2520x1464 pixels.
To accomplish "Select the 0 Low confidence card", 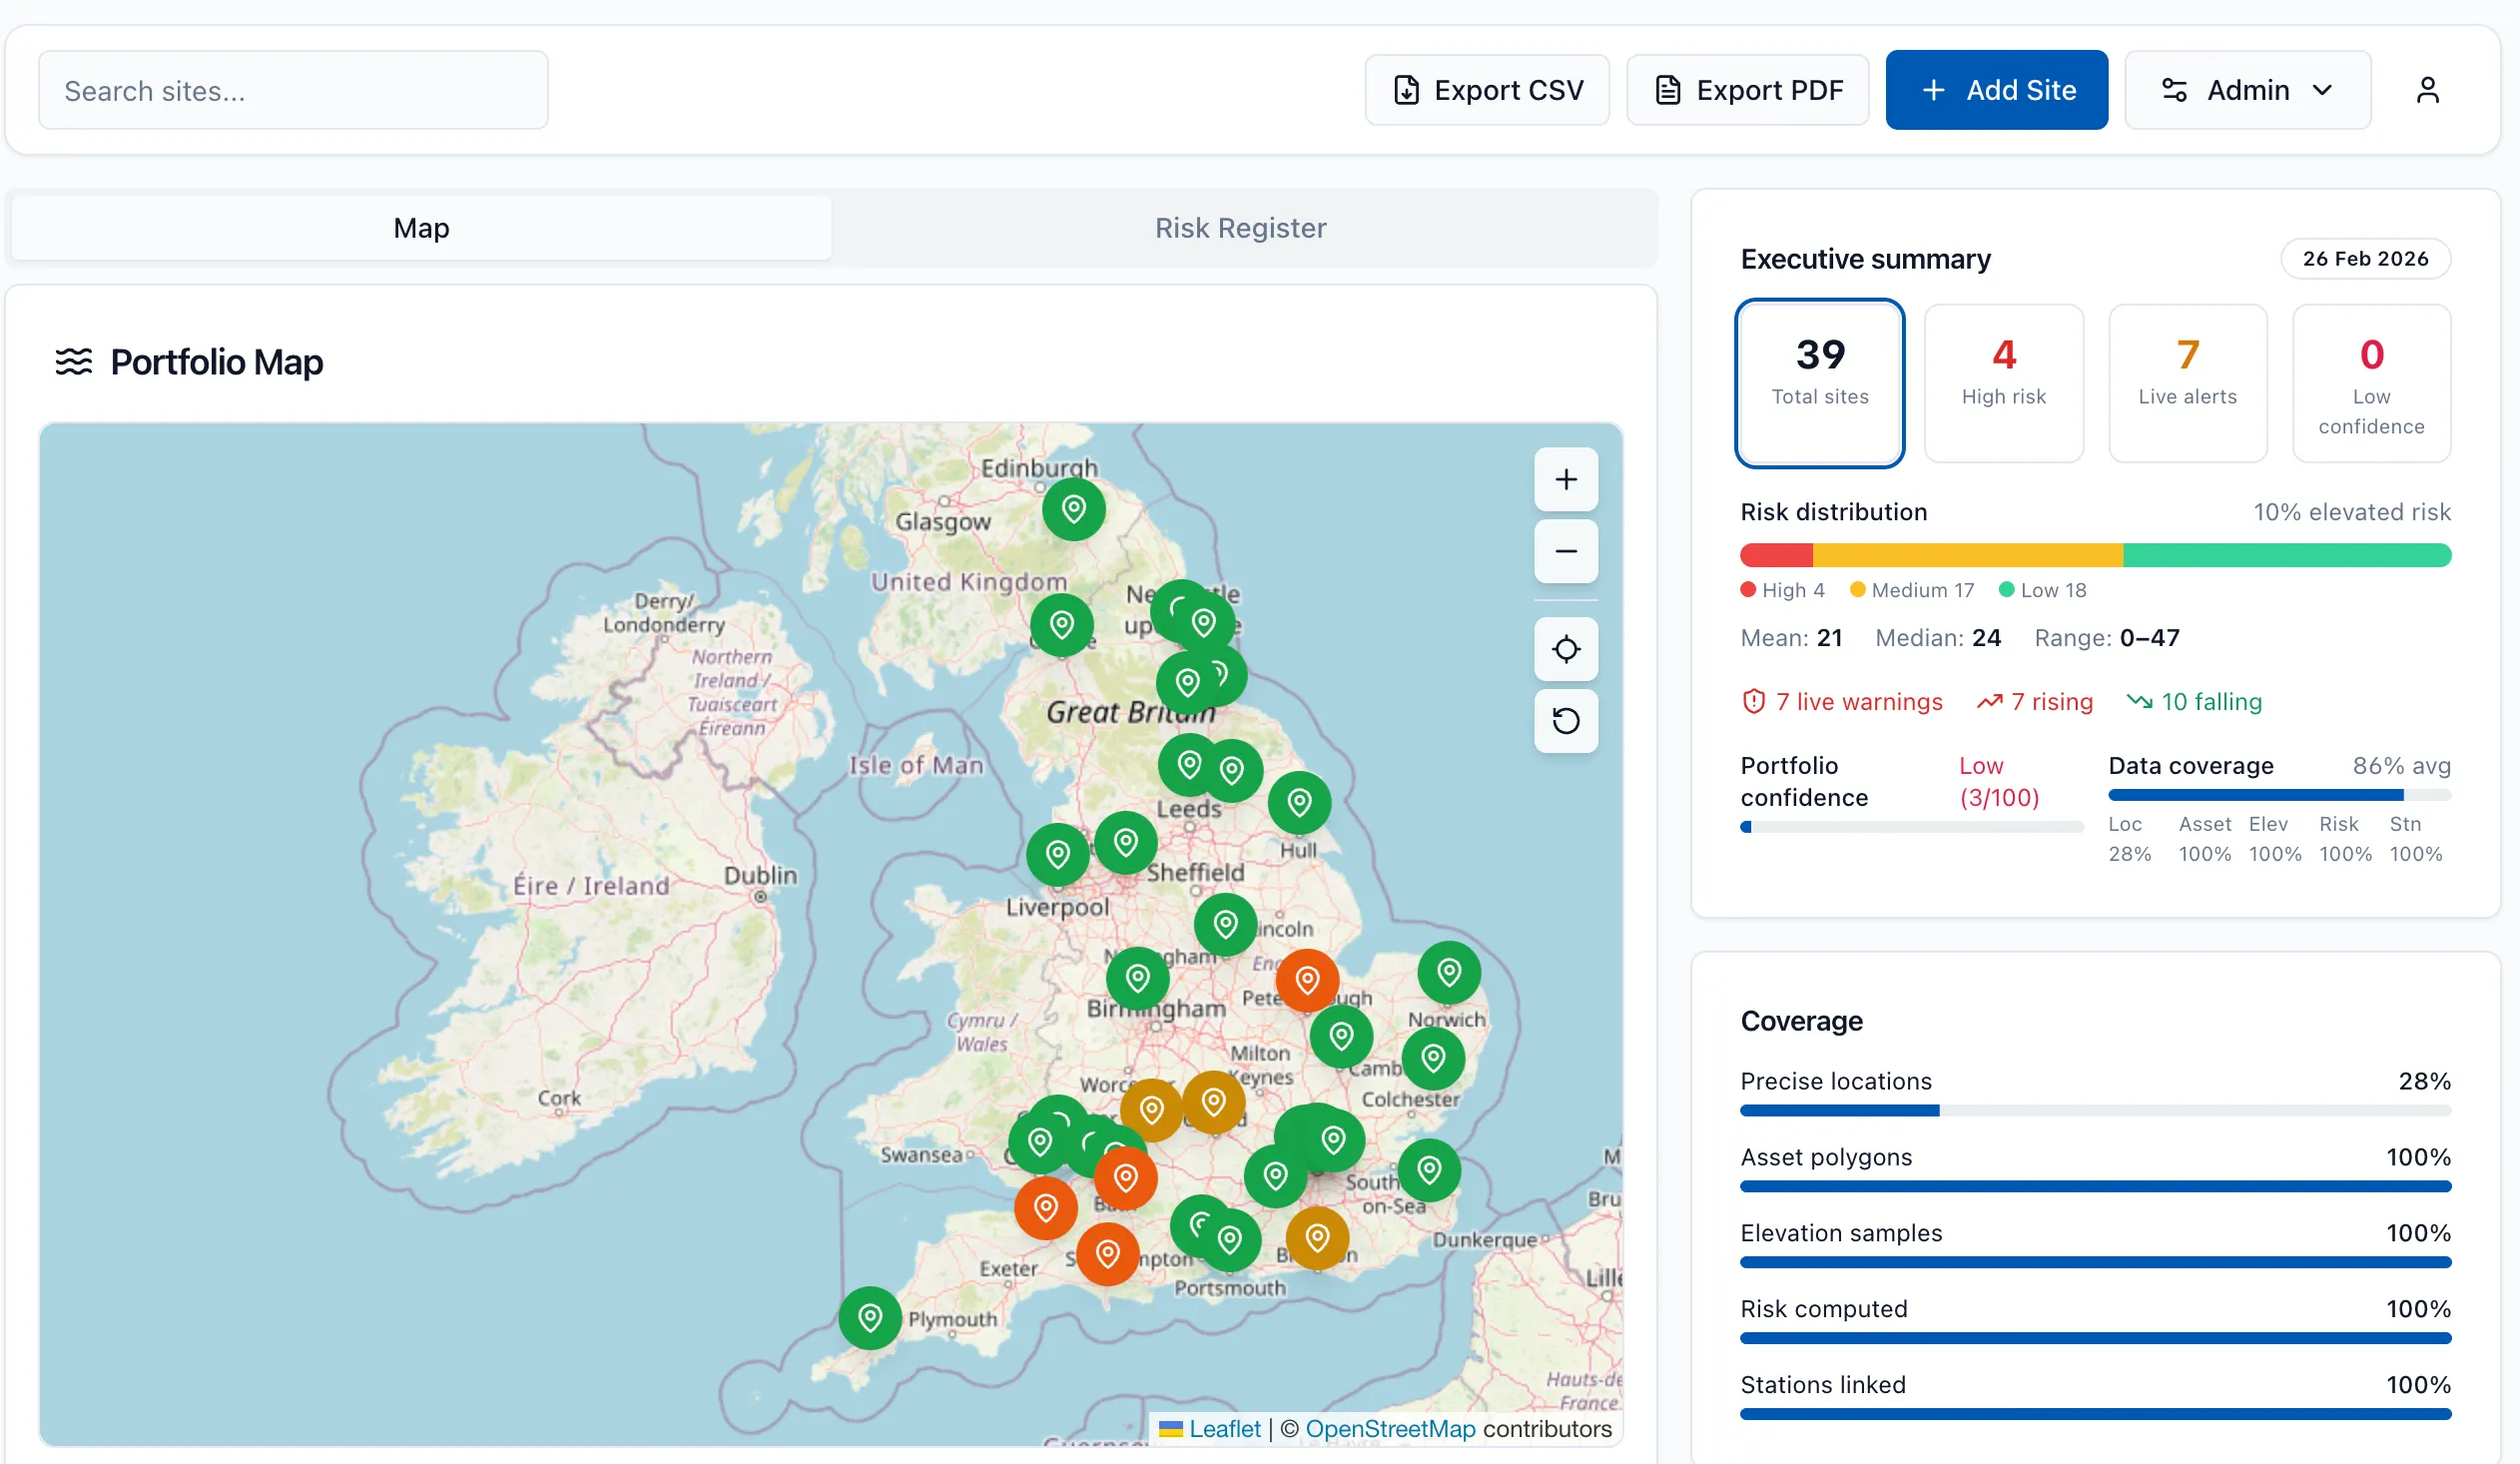I will pyautogui.click(x=2371, y=383).
